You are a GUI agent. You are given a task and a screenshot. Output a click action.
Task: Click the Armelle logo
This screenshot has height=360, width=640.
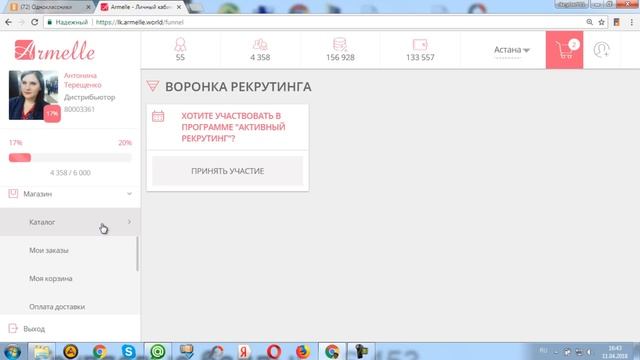pyautogui.click(x=55, y=50)
